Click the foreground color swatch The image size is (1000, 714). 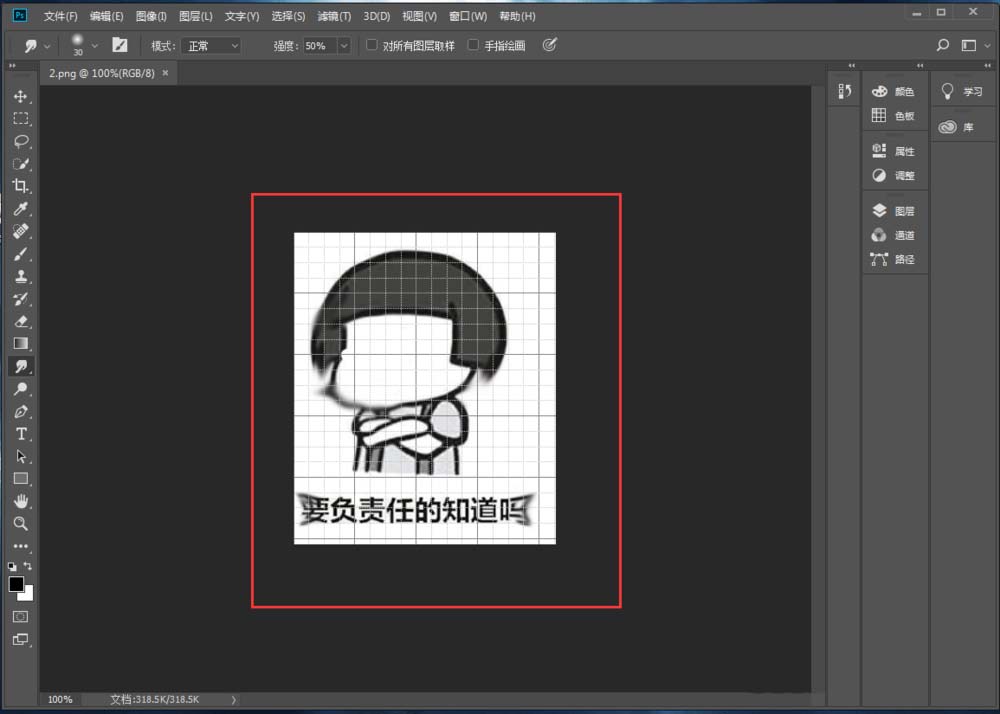tap(15, 583)
